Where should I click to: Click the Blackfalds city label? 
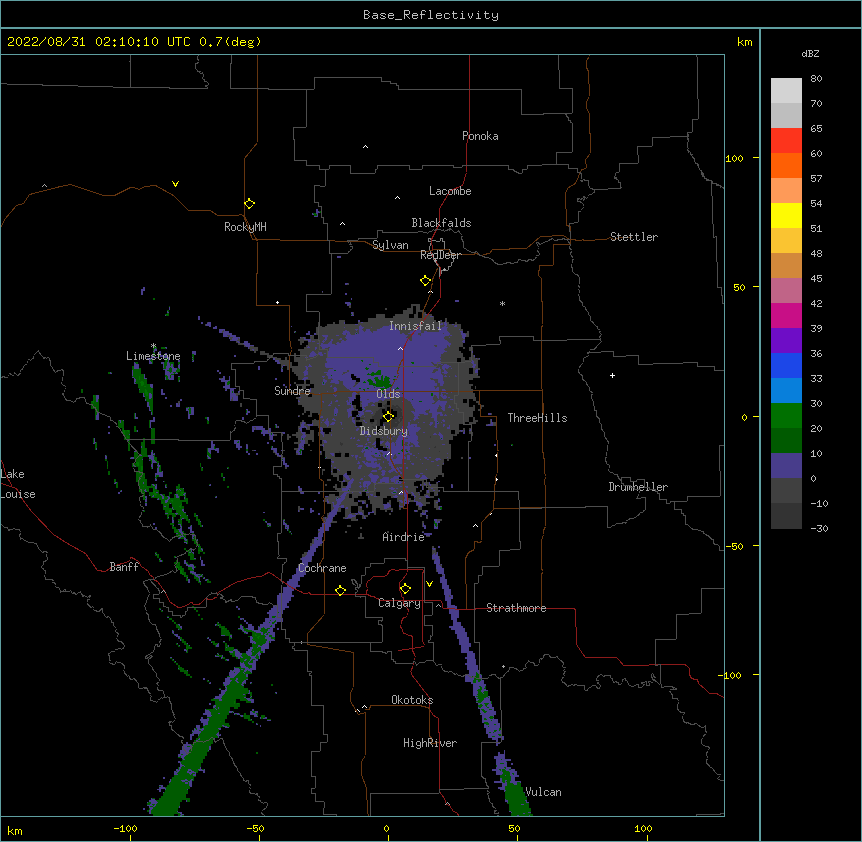(x=441, y=223)
